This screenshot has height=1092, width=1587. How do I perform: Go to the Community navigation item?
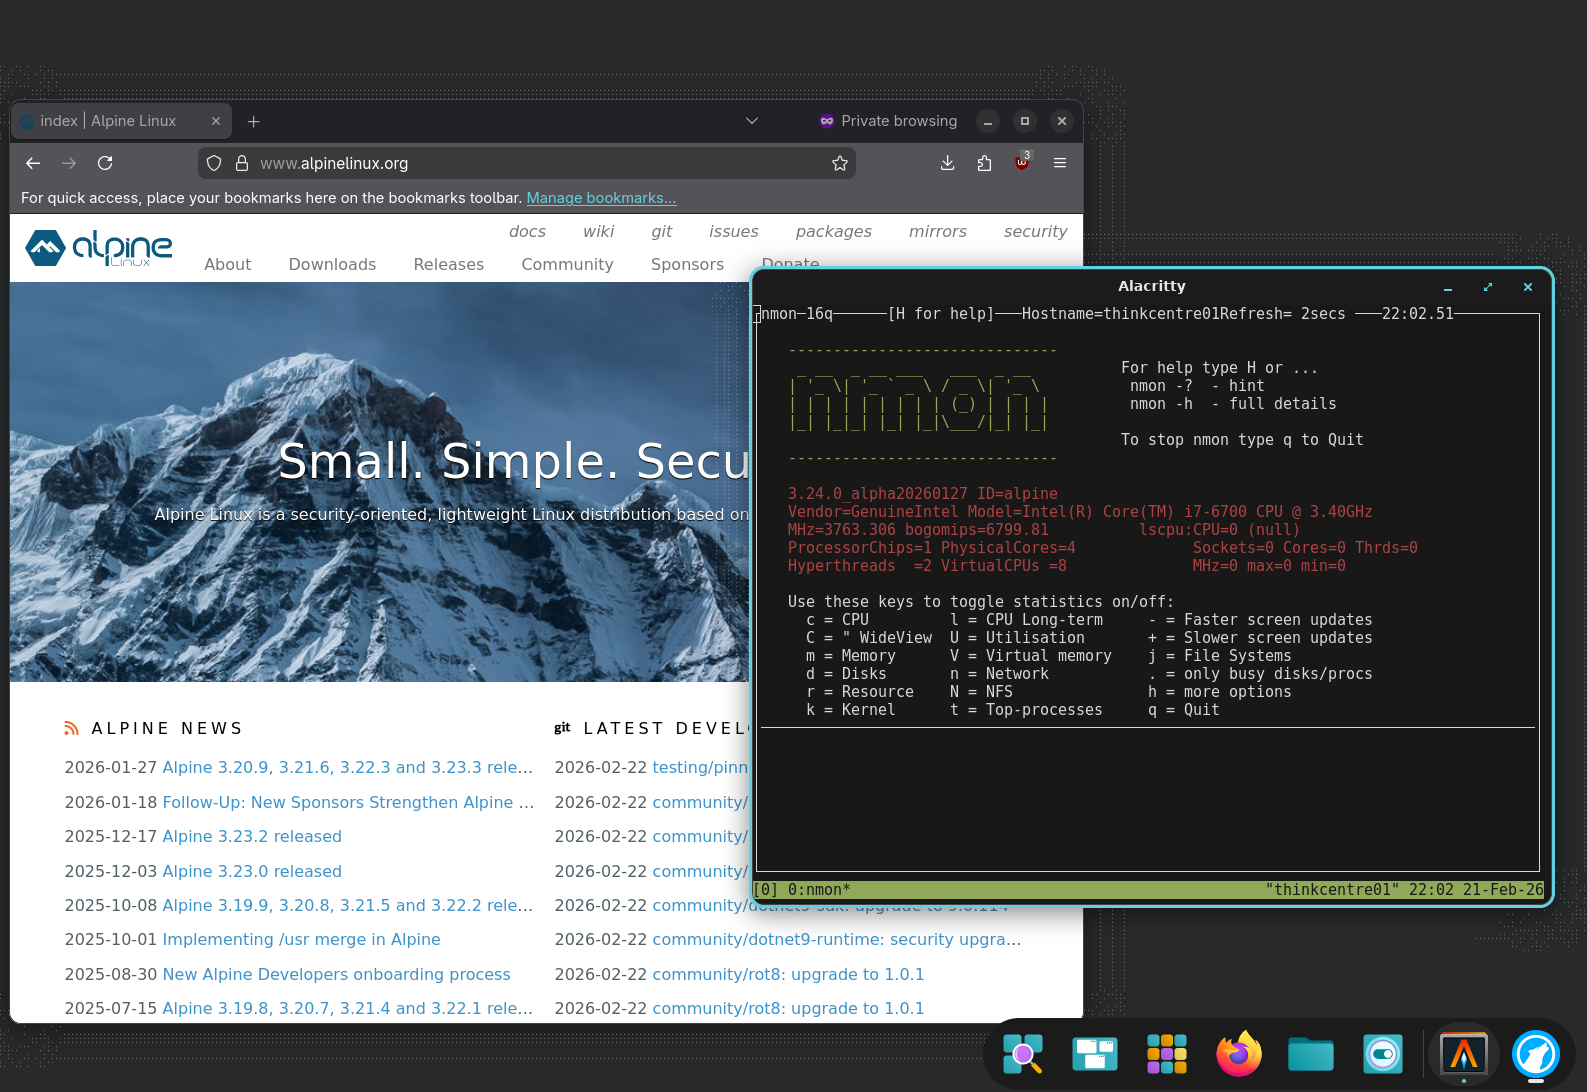[x=567, y=264]
